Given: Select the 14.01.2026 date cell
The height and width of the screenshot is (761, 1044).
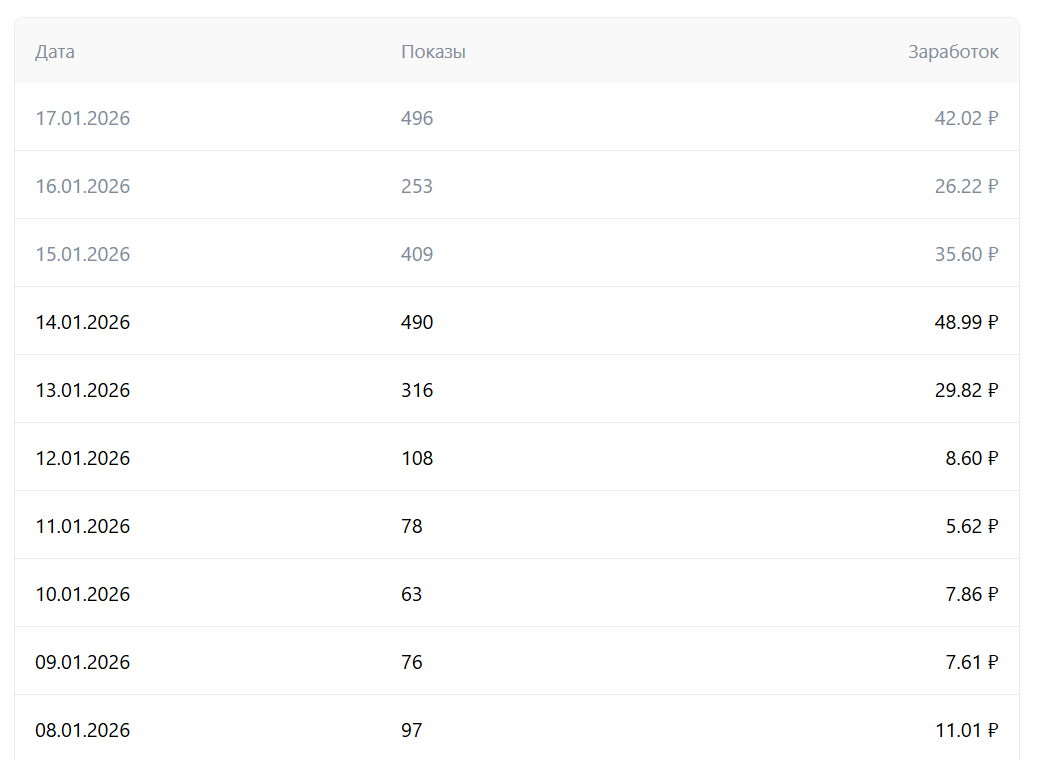Looking at the screenshot, I should click(83, 322).
